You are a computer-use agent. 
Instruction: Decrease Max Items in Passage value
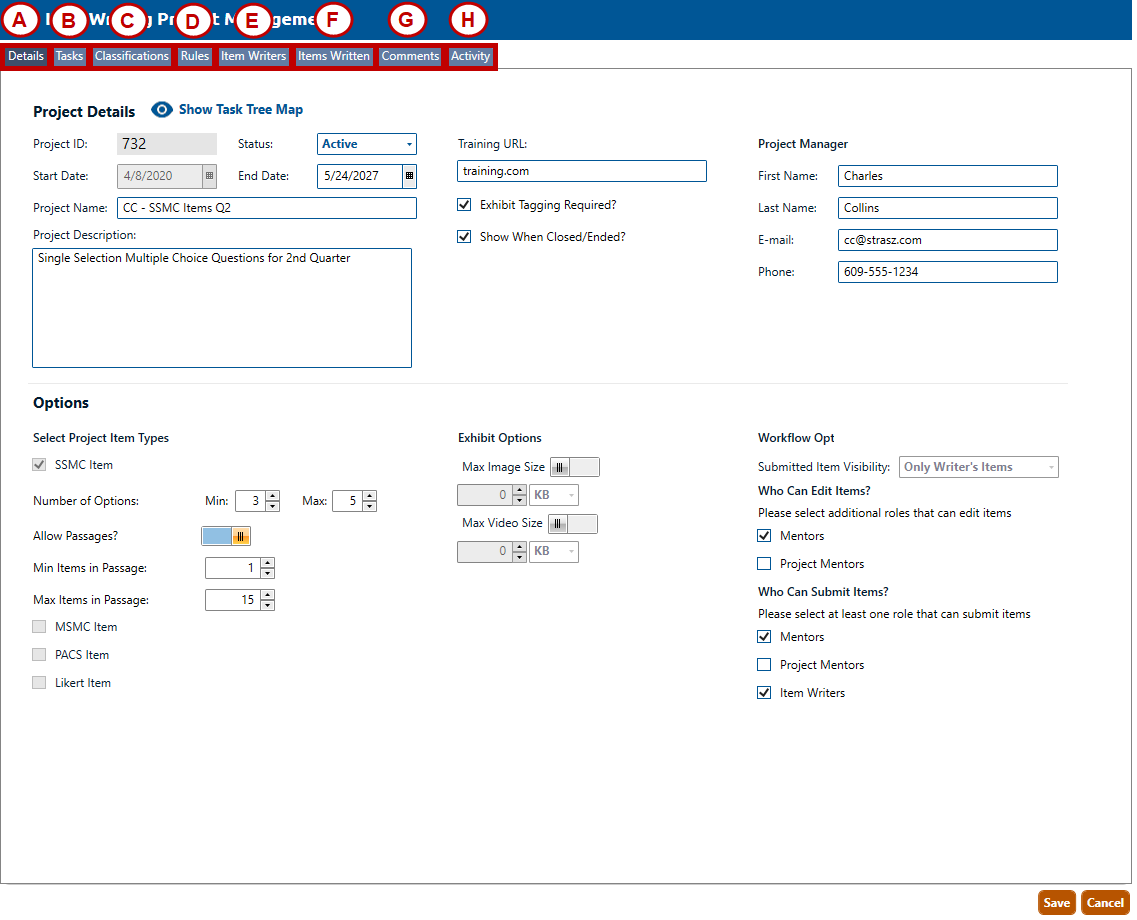click(x=267, y=606)
